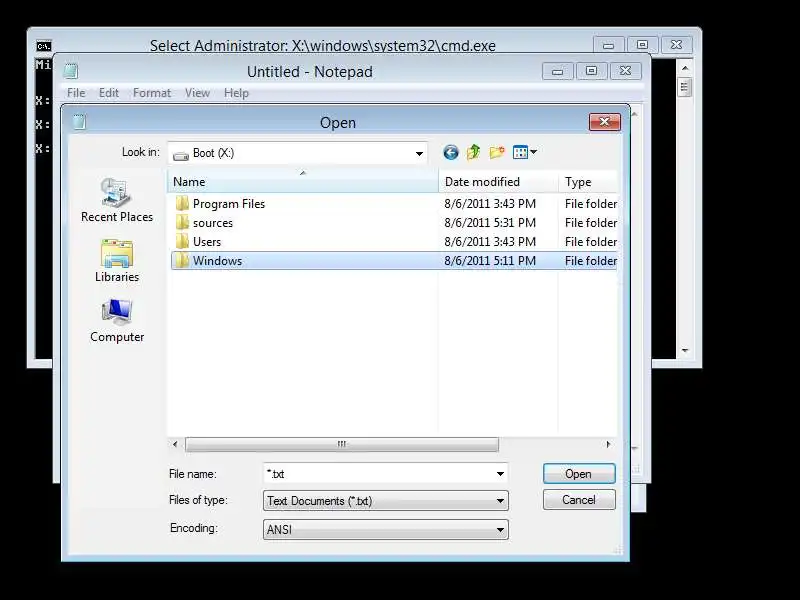Click the Notepad window title bar icon

point(70,71)
